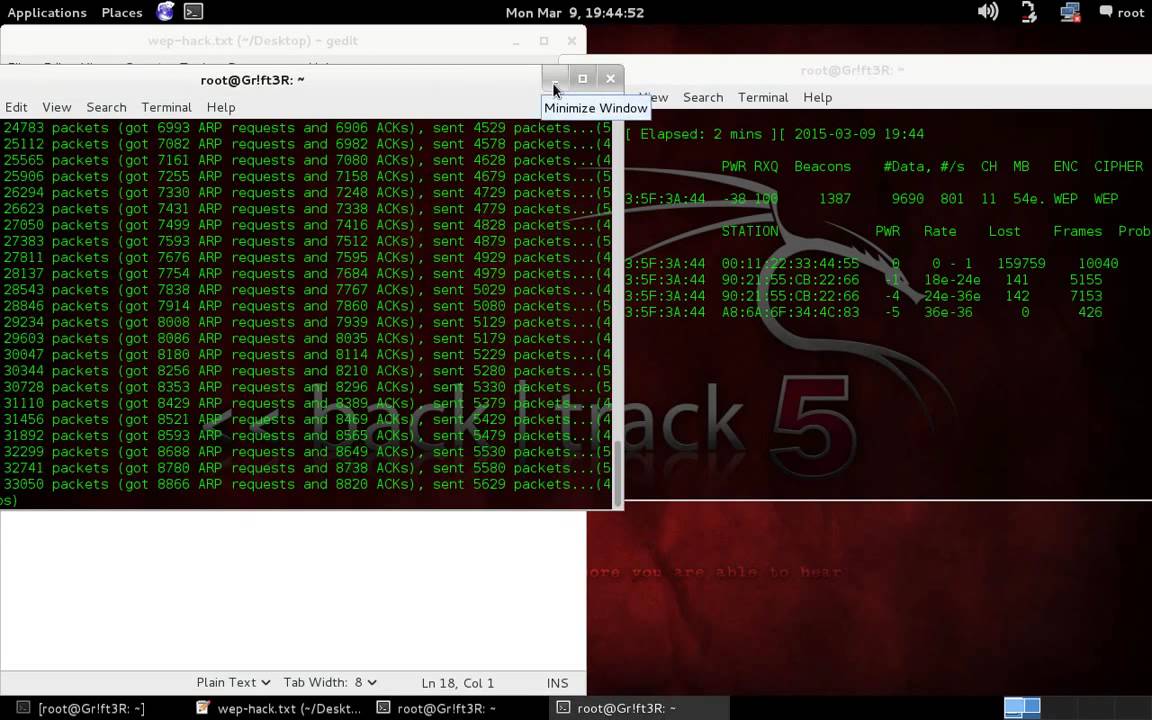Click the workspace switcher in bottom panel
The image size is (1152, 720).
(x=1022, y=708)
